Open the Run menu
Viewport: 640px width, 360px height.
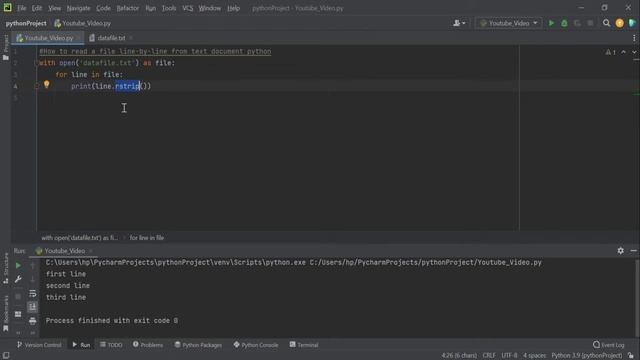[151, 8]
